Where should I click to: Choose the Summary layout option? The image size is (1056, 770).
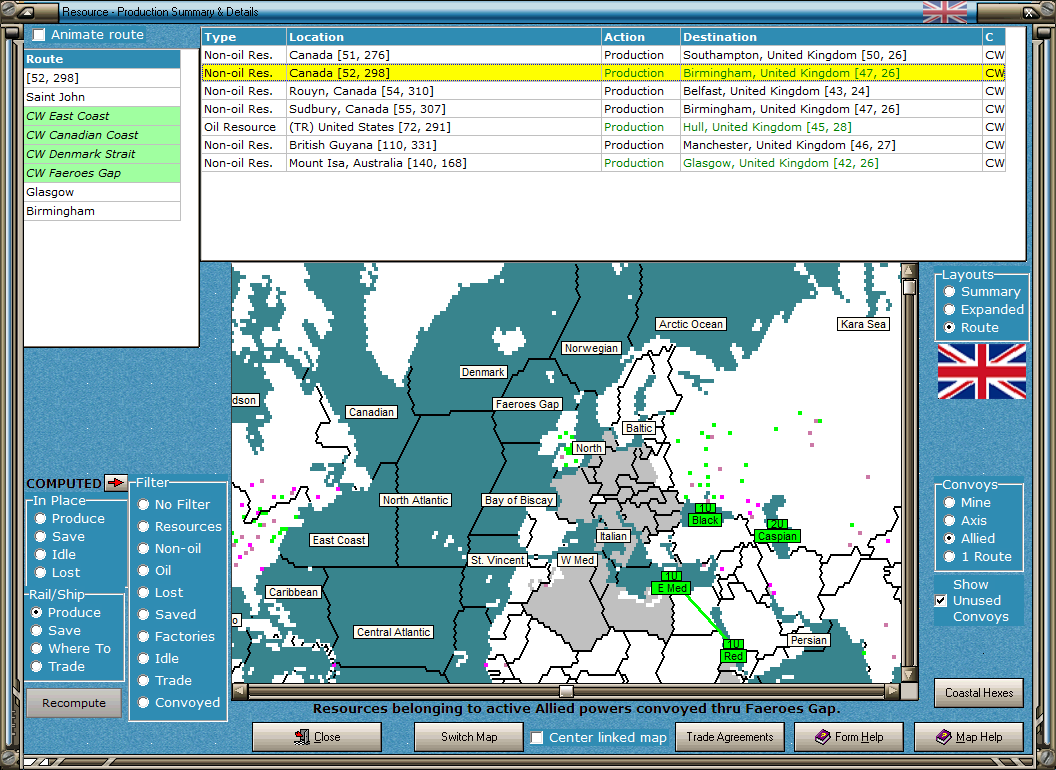[x=949, y=292]
